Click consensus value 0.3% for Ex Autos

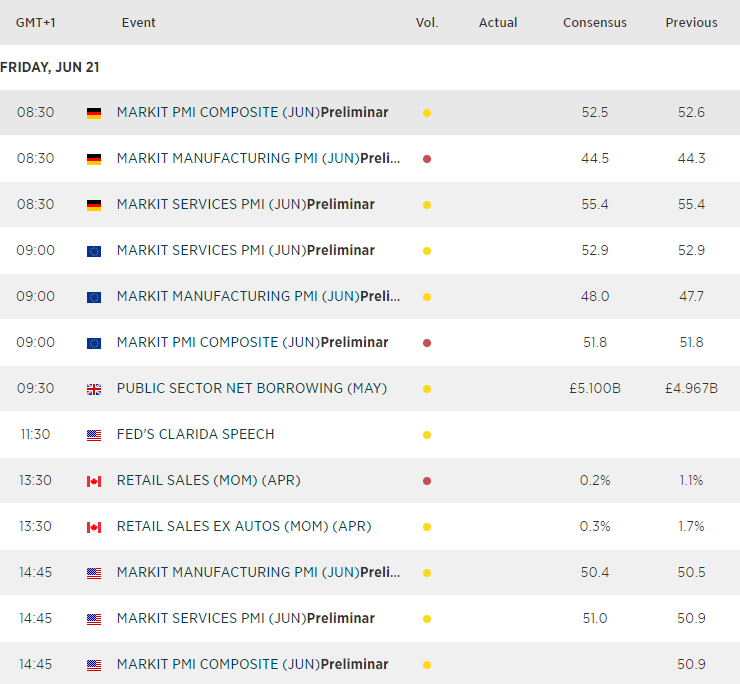595,526
